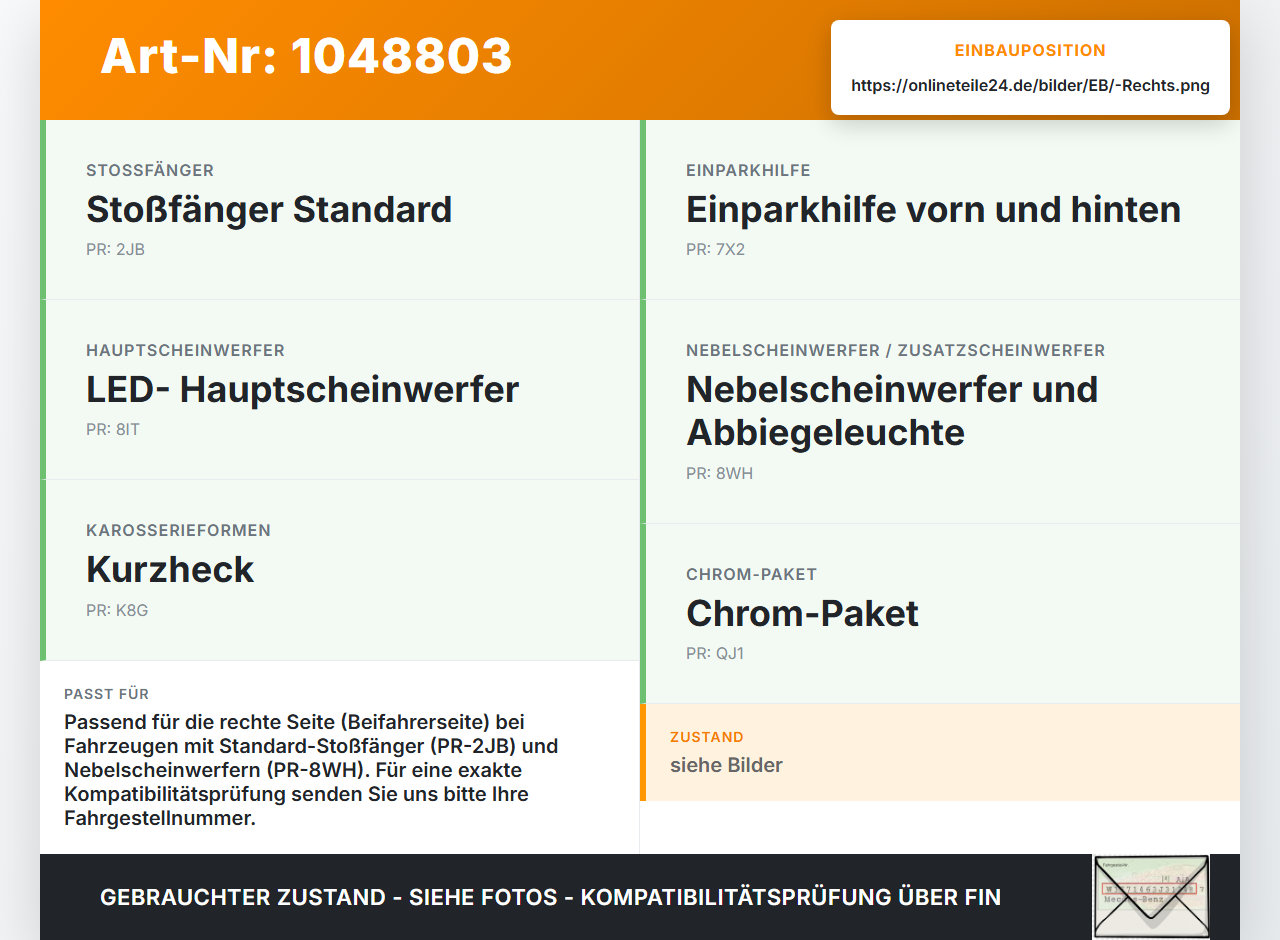Click the 'PR: 7X2' code
Viewport: 1280px width, 940px height.
pos(715,250)
